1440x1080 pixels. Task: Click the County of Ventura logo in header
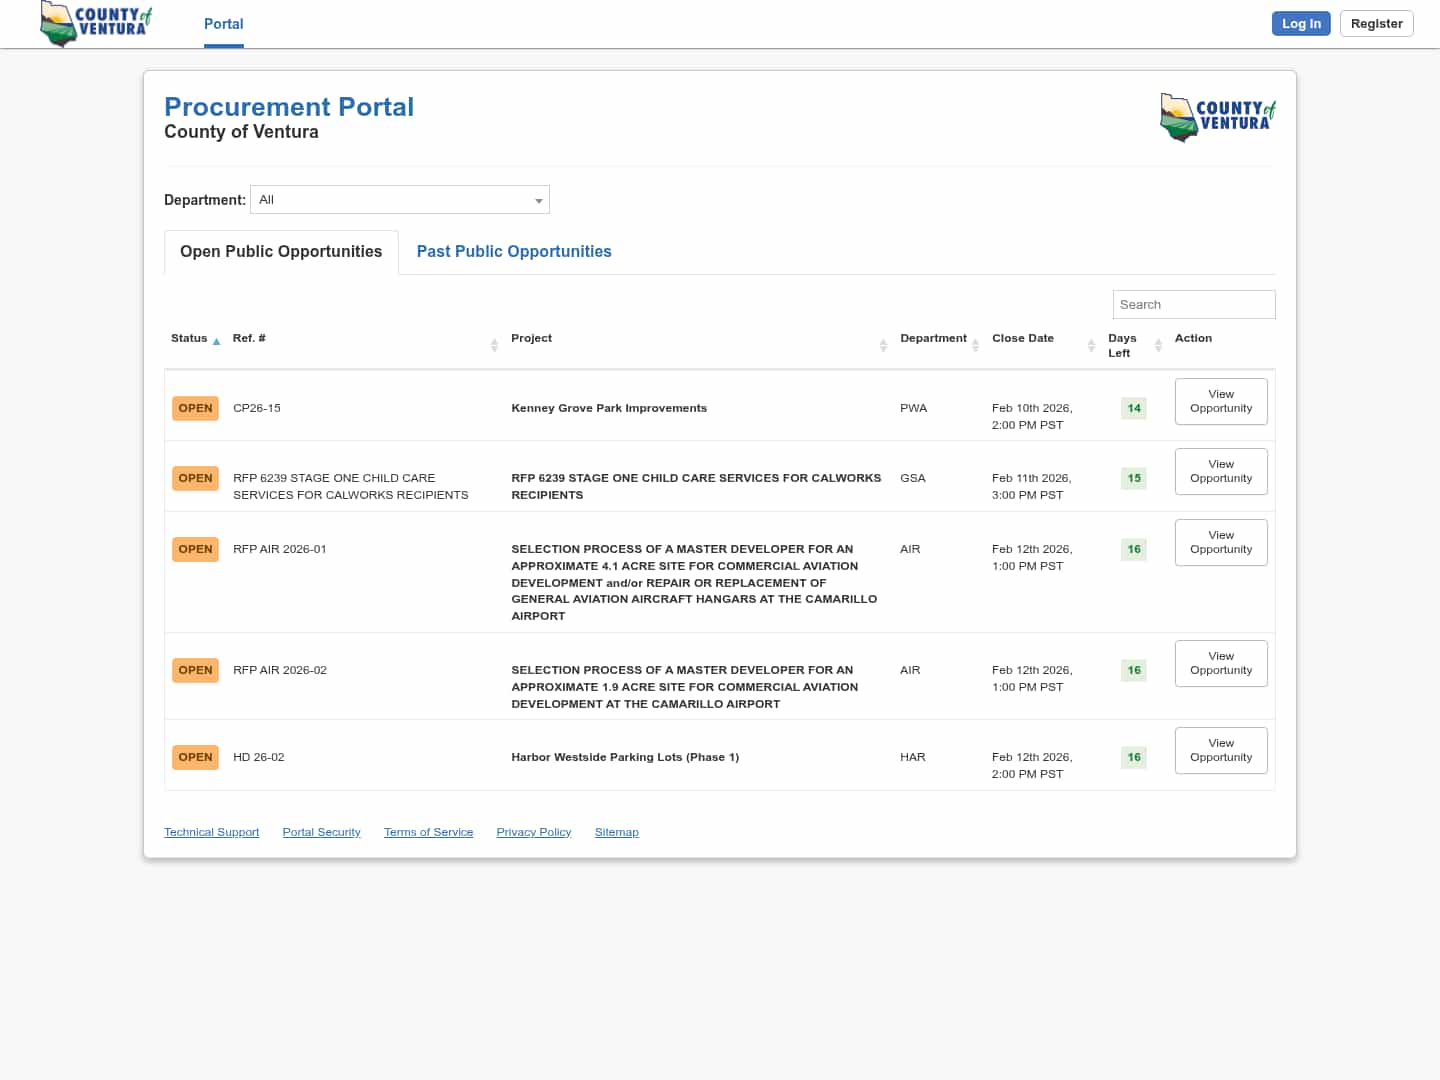pyautogui.click(x=96, y=23)
